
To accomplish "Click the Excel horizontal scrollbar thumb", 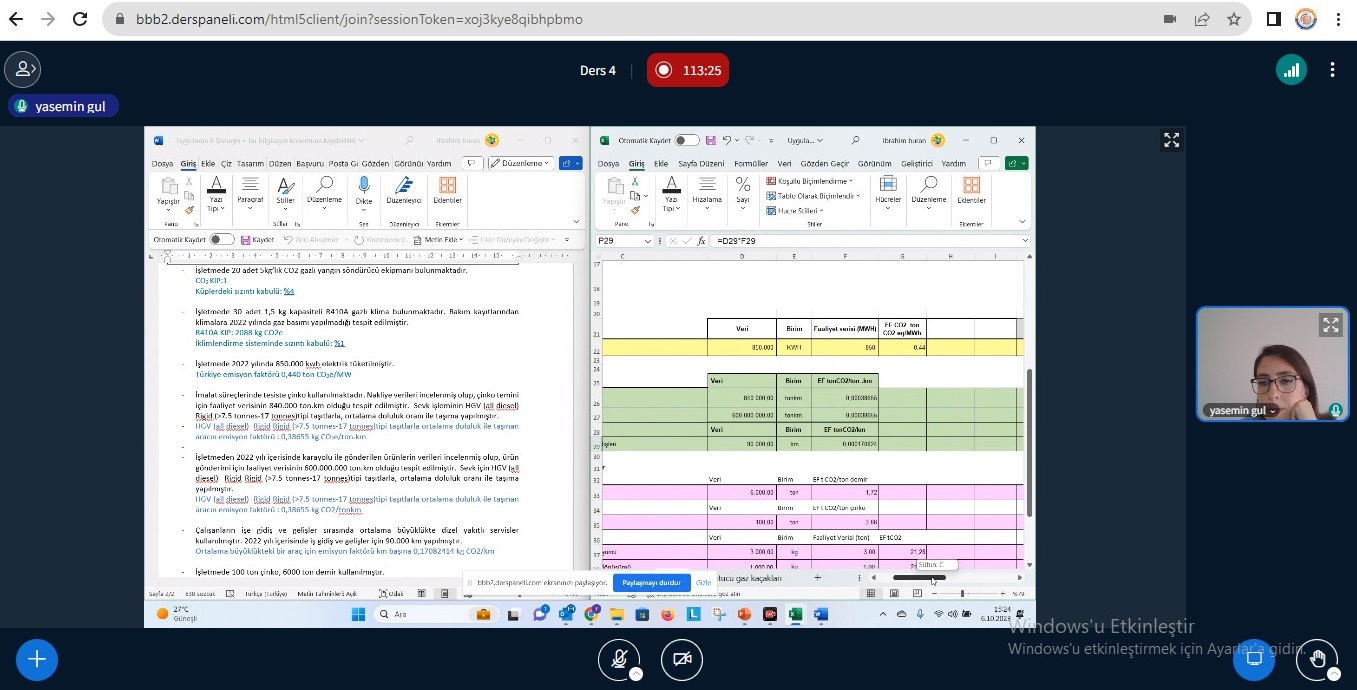I will pyautogui.click(x=918, y=578).
